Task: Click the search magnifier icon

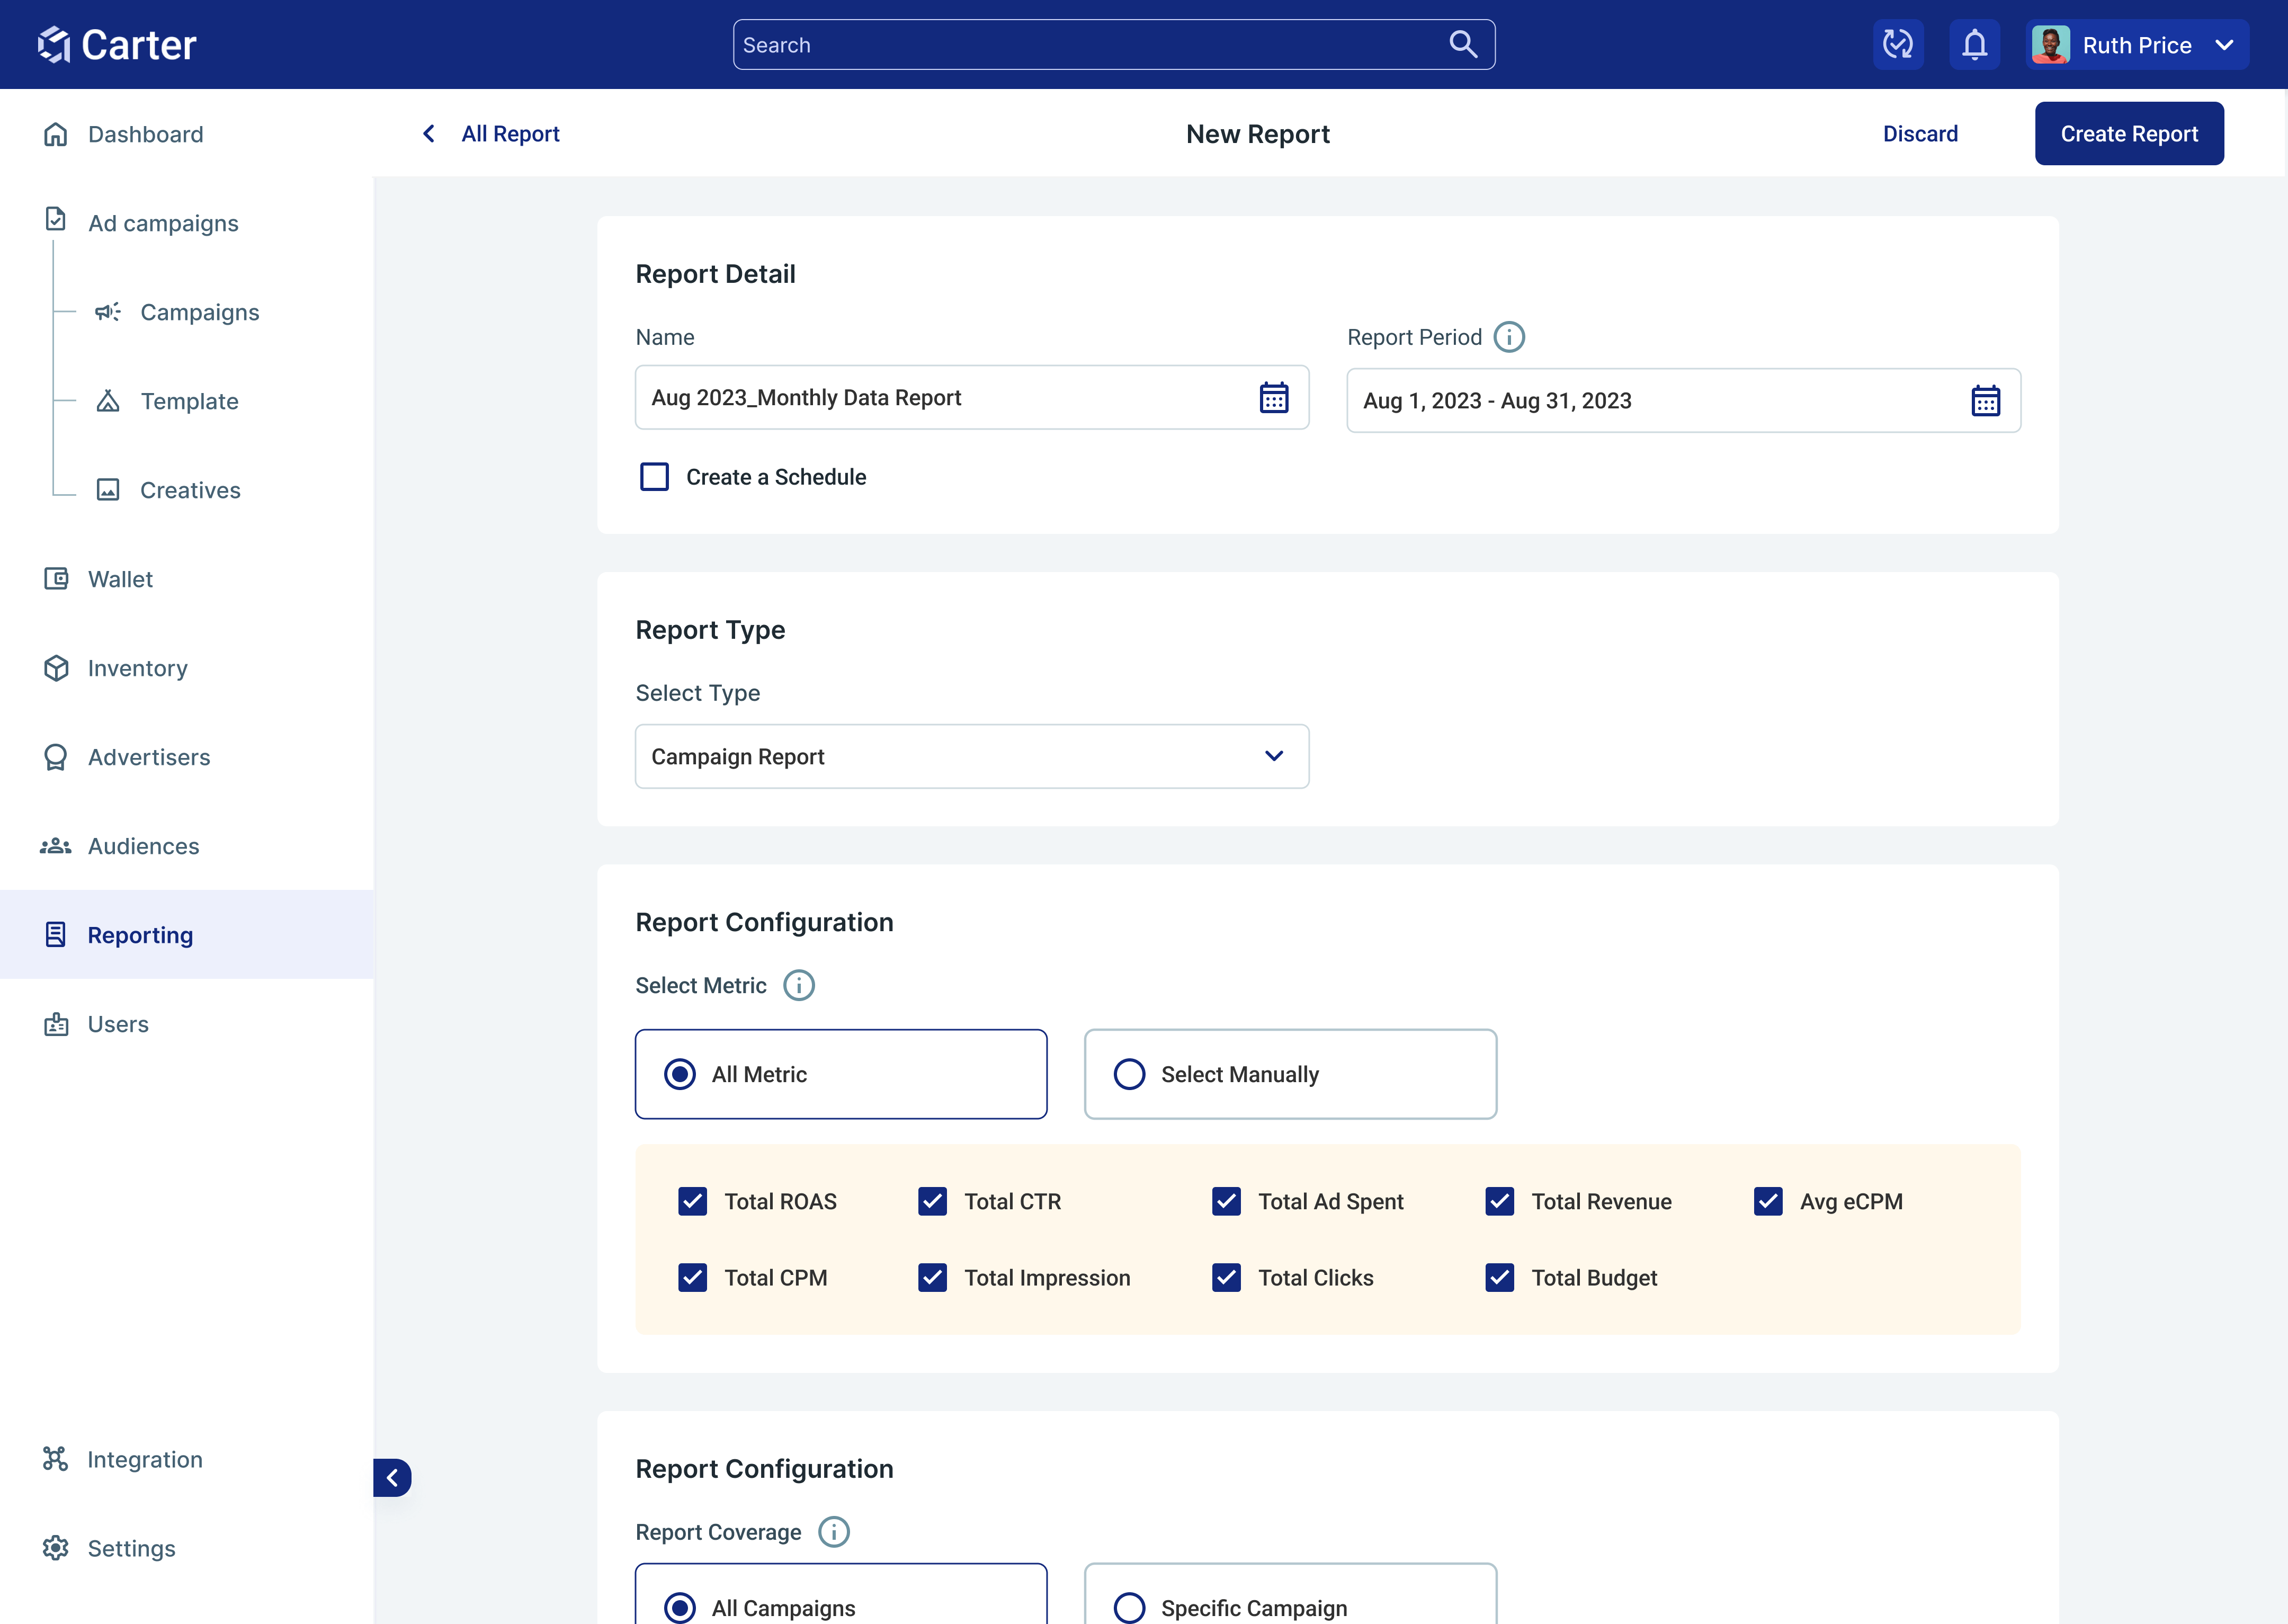Action: (x=1463, y=45)
